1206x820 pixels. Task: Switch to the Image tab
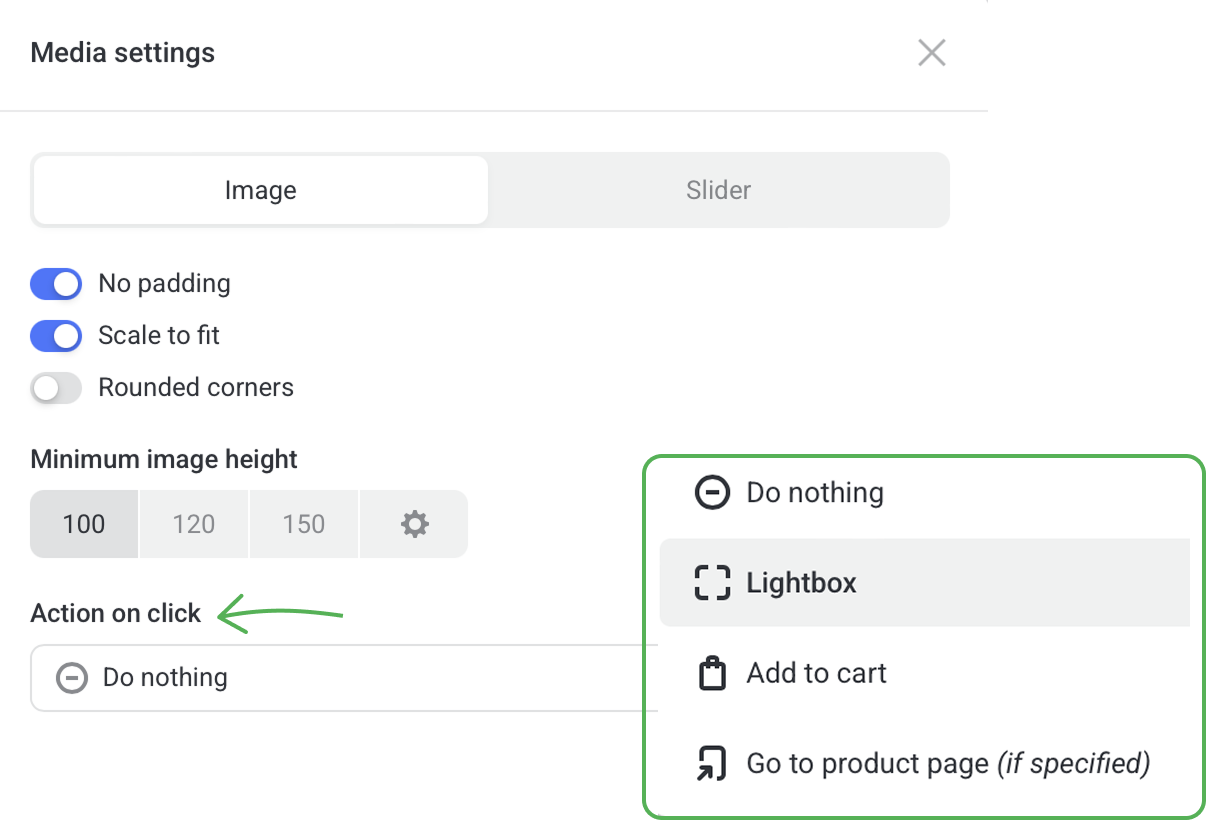pos(260,190)
